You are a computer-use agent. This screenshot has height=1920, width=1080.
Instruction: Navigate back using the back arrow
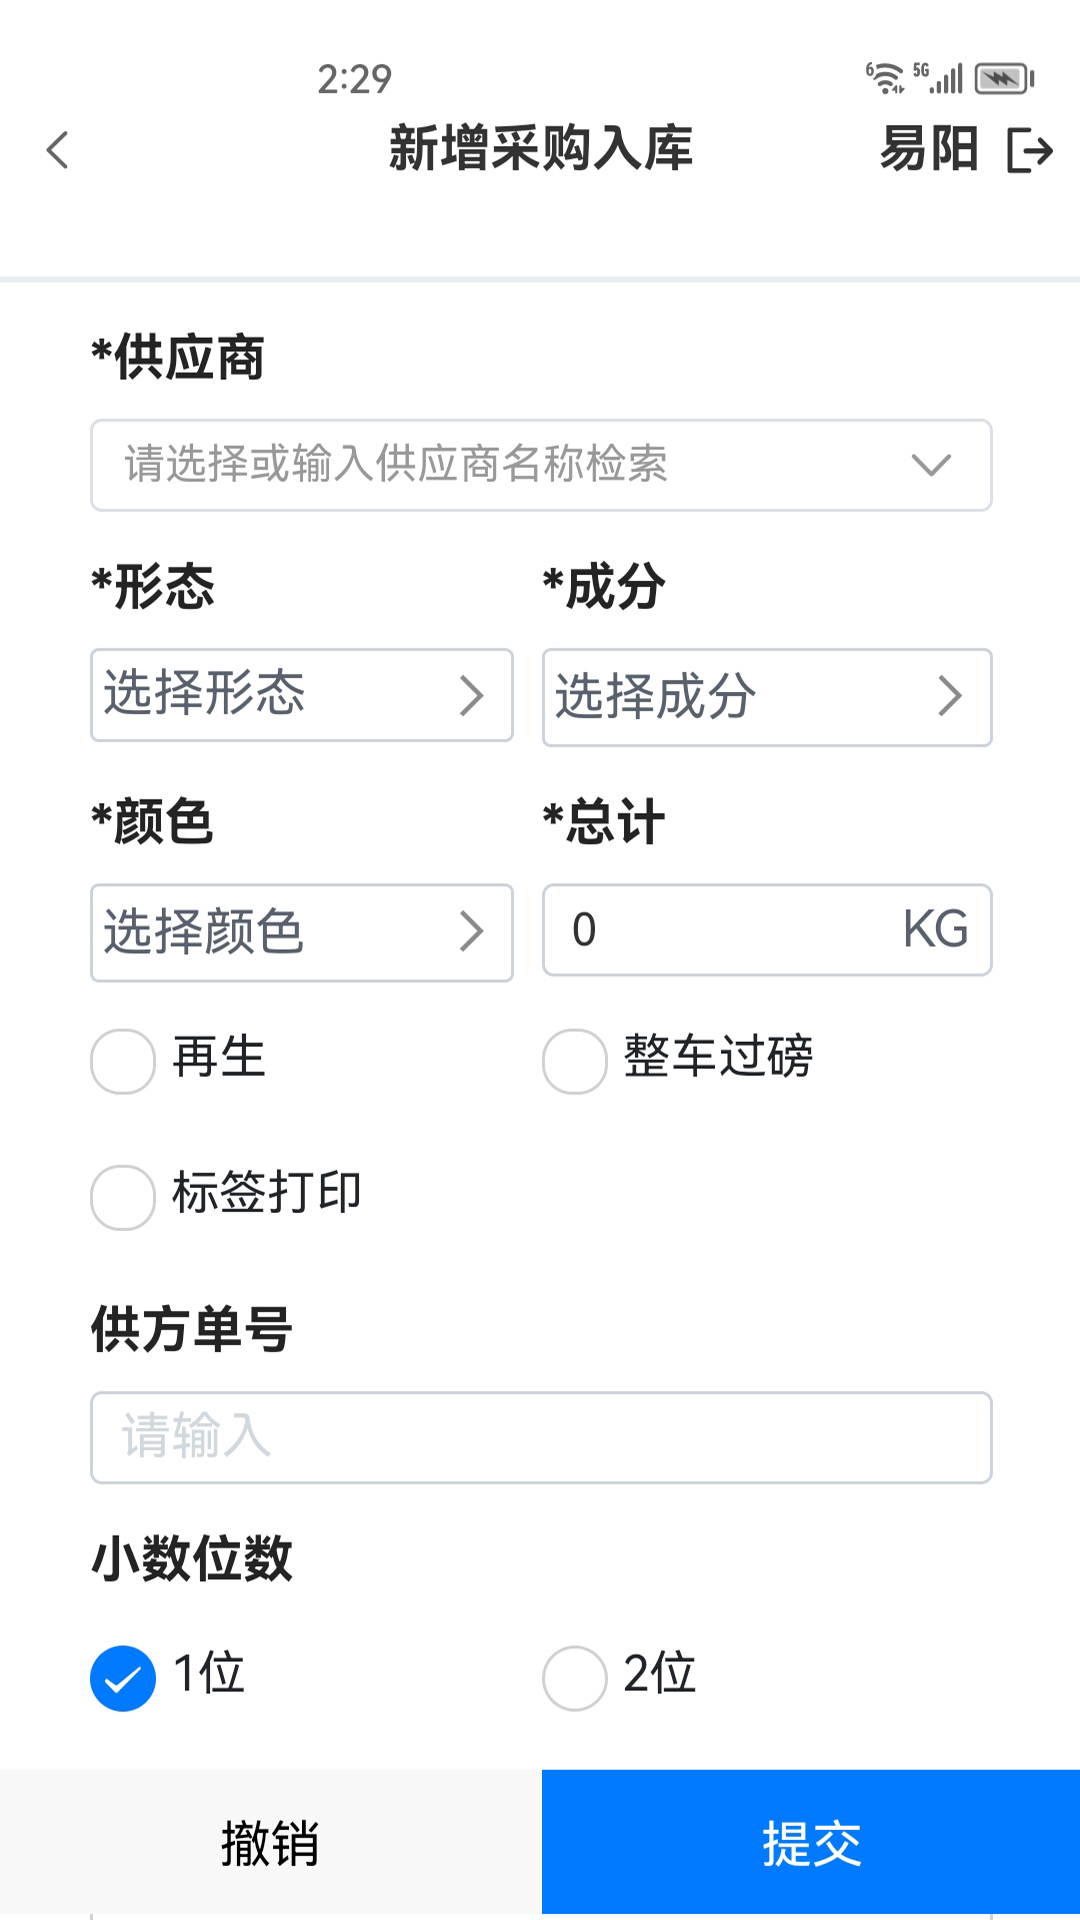57,150
